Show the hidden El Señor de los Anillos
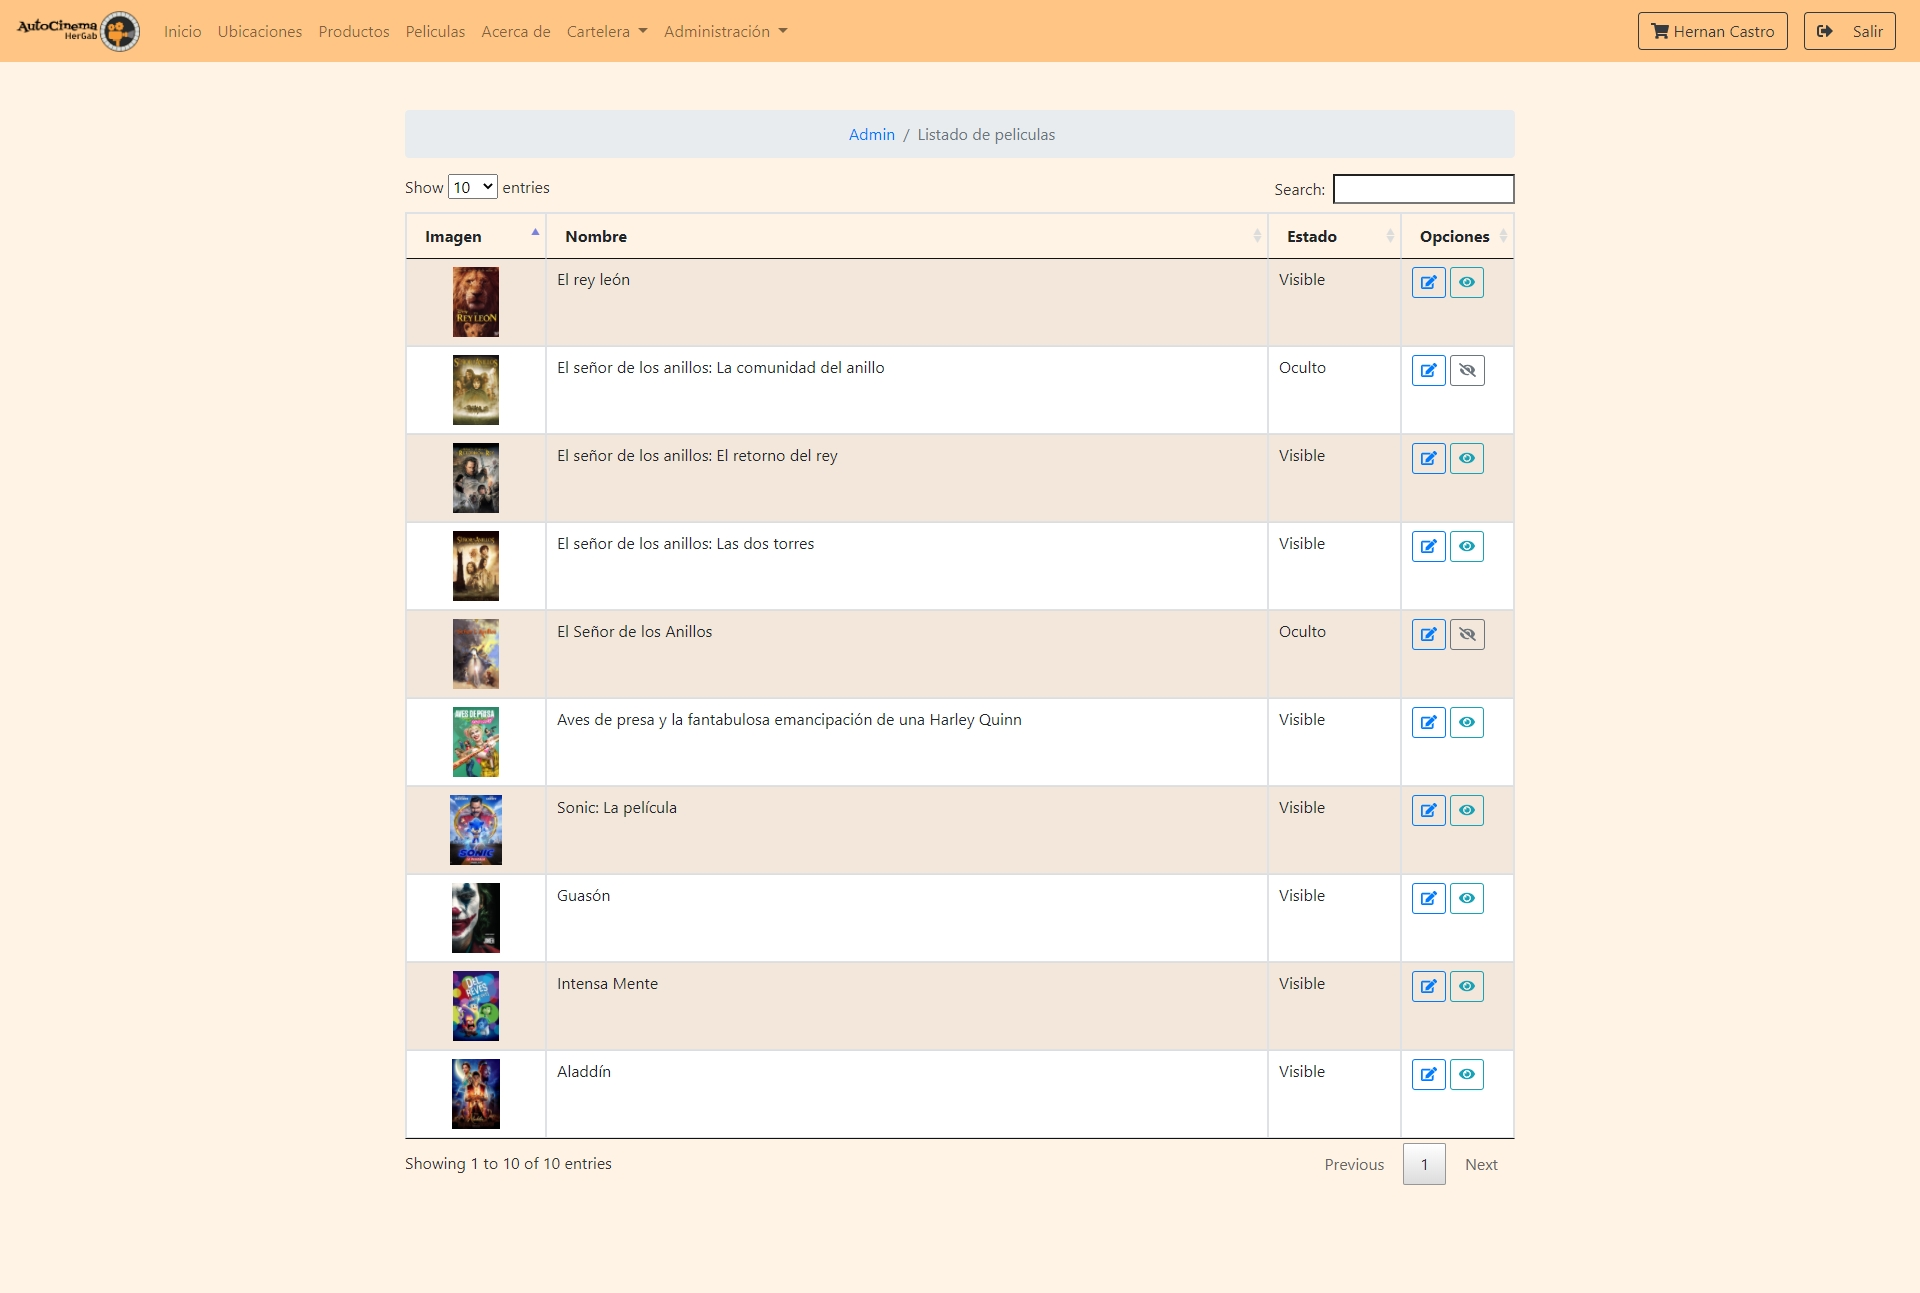 1467,634
